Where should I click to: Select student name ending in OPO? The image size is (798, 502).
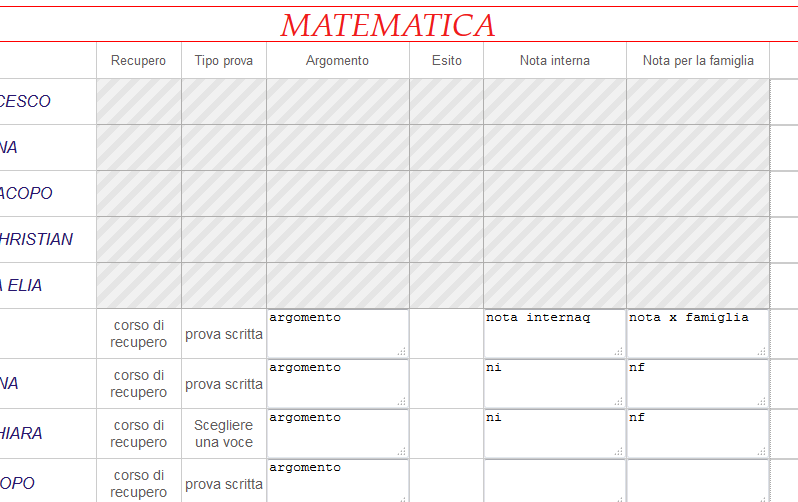coord(17,483)
